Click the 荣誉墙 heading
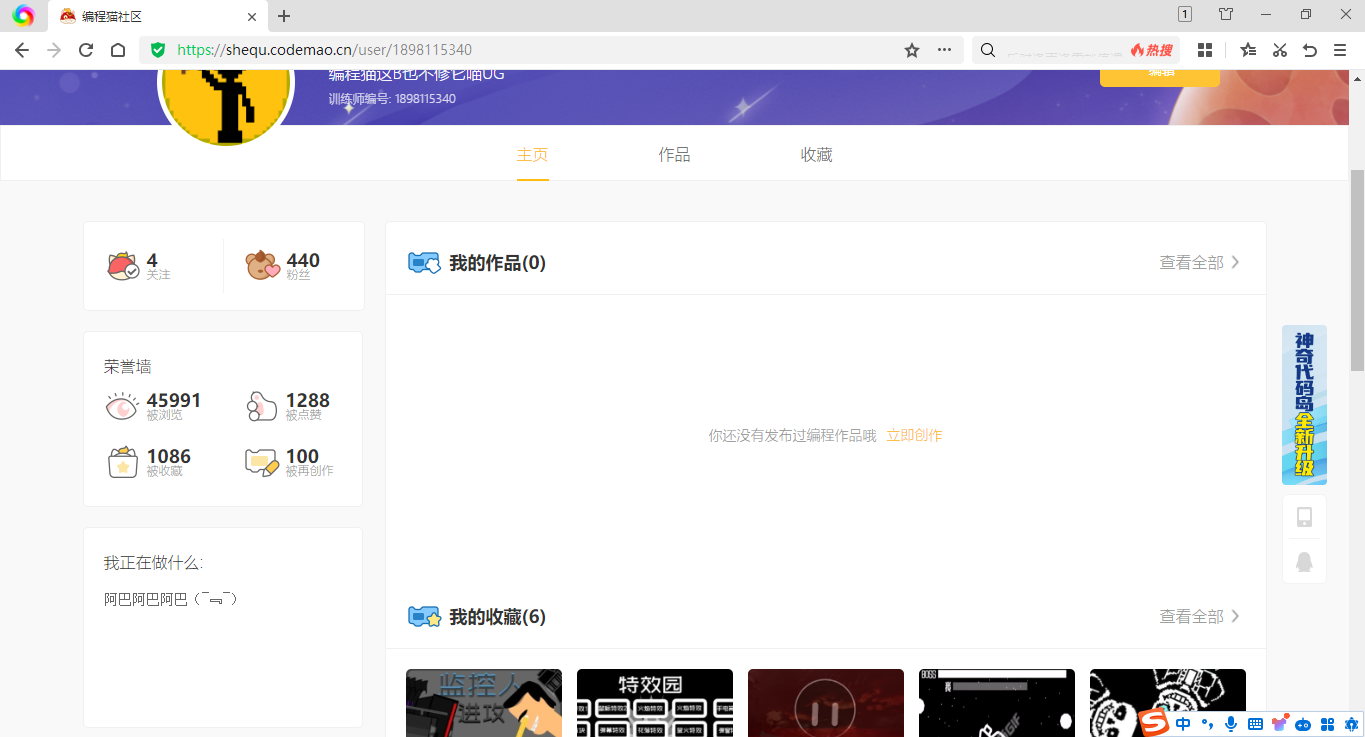The height and width of the screenshot is (737, 1365). (x=128, y=367)
